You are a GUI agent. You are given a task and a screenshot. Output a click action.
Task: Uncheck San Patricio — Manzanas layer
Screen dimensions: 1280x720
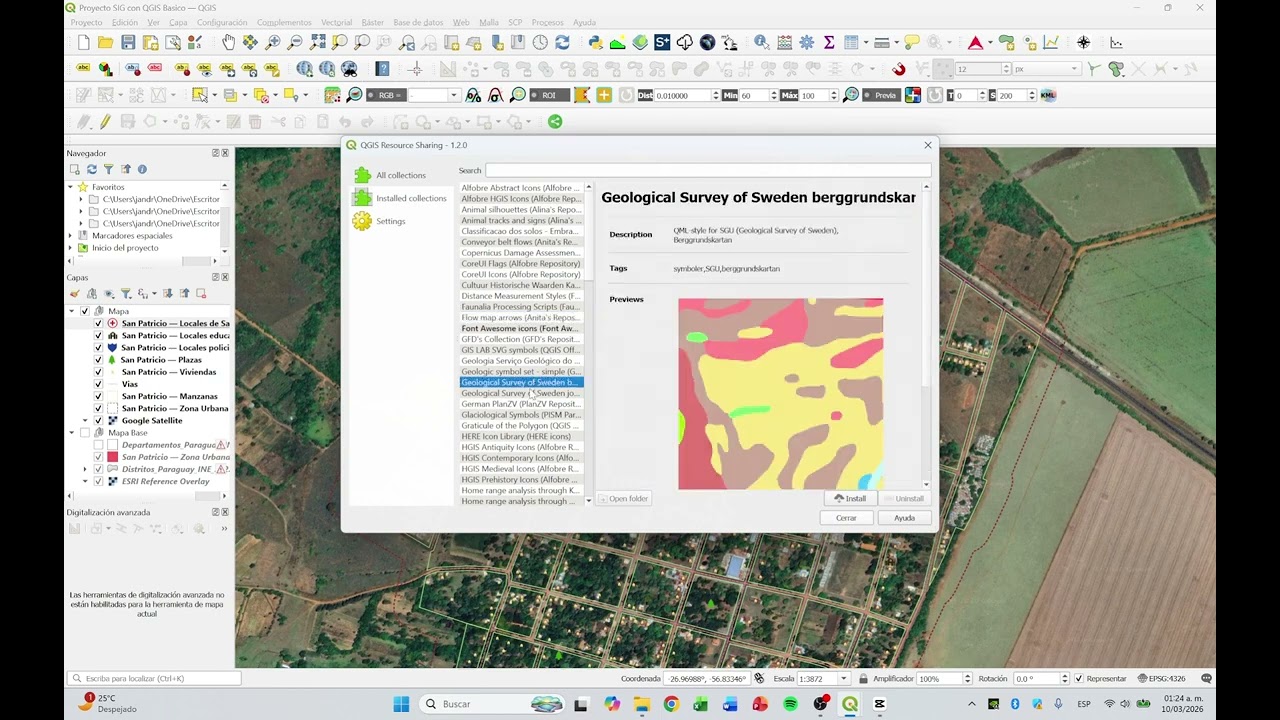click(x=98, y=396)
